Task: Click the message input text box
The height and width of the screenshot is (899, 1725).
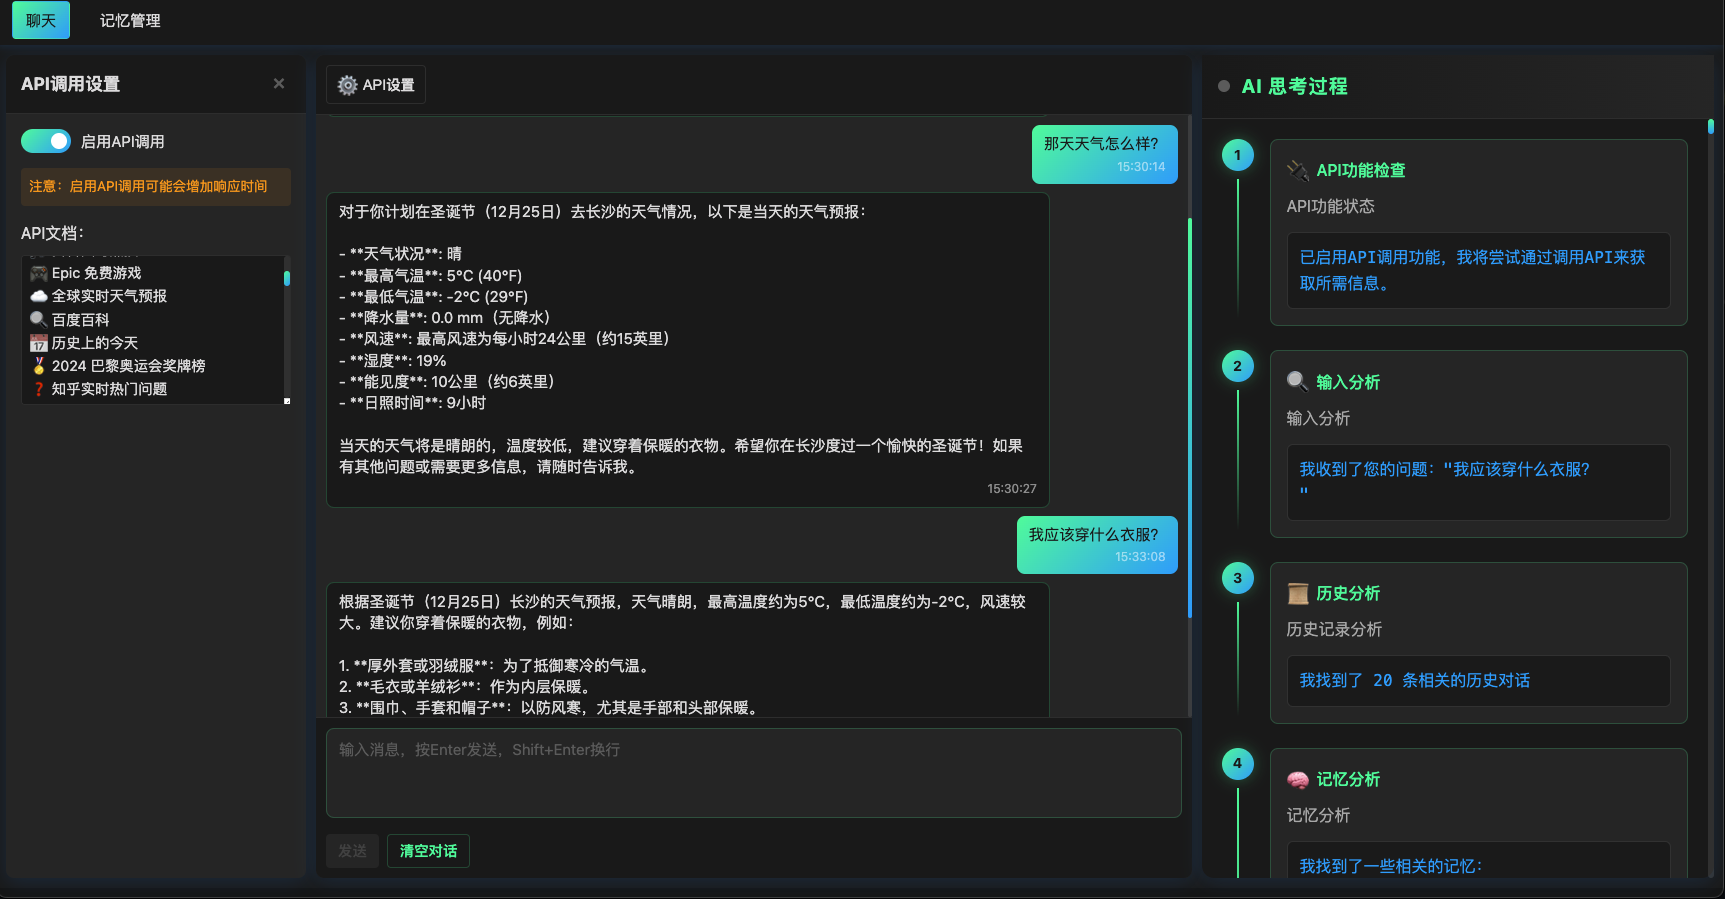Action: coord(753,772)
